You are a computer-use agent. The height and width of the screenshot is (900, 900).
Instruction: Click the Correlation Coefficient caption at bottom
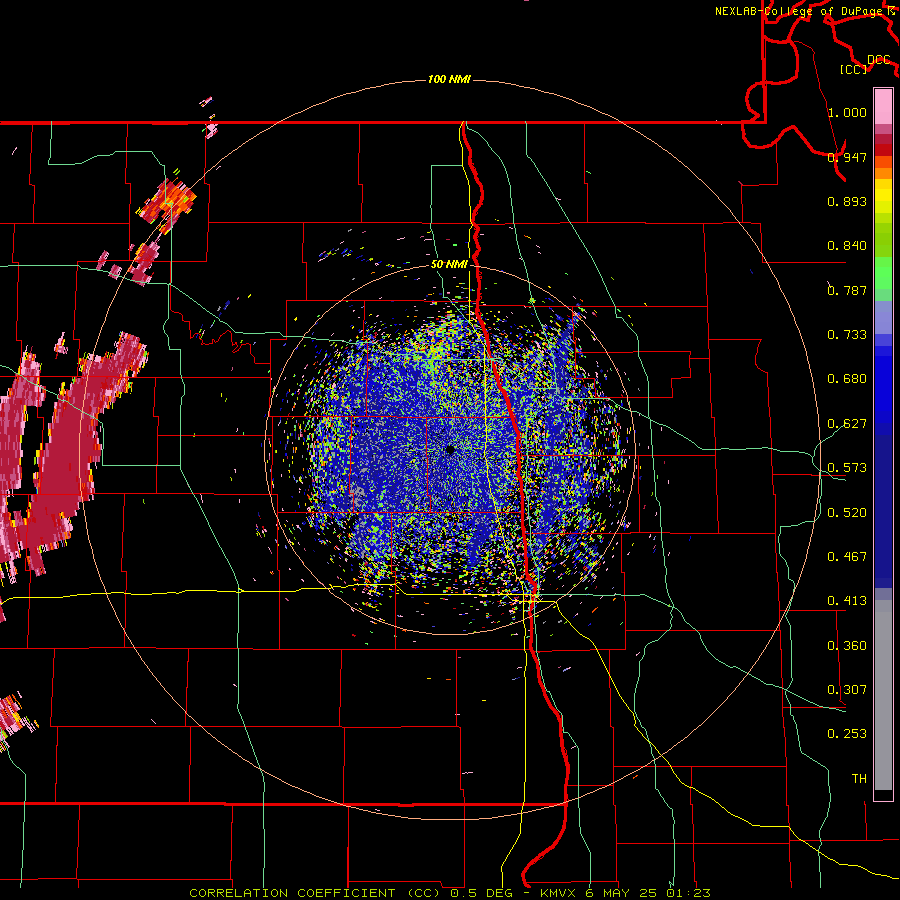450,893
